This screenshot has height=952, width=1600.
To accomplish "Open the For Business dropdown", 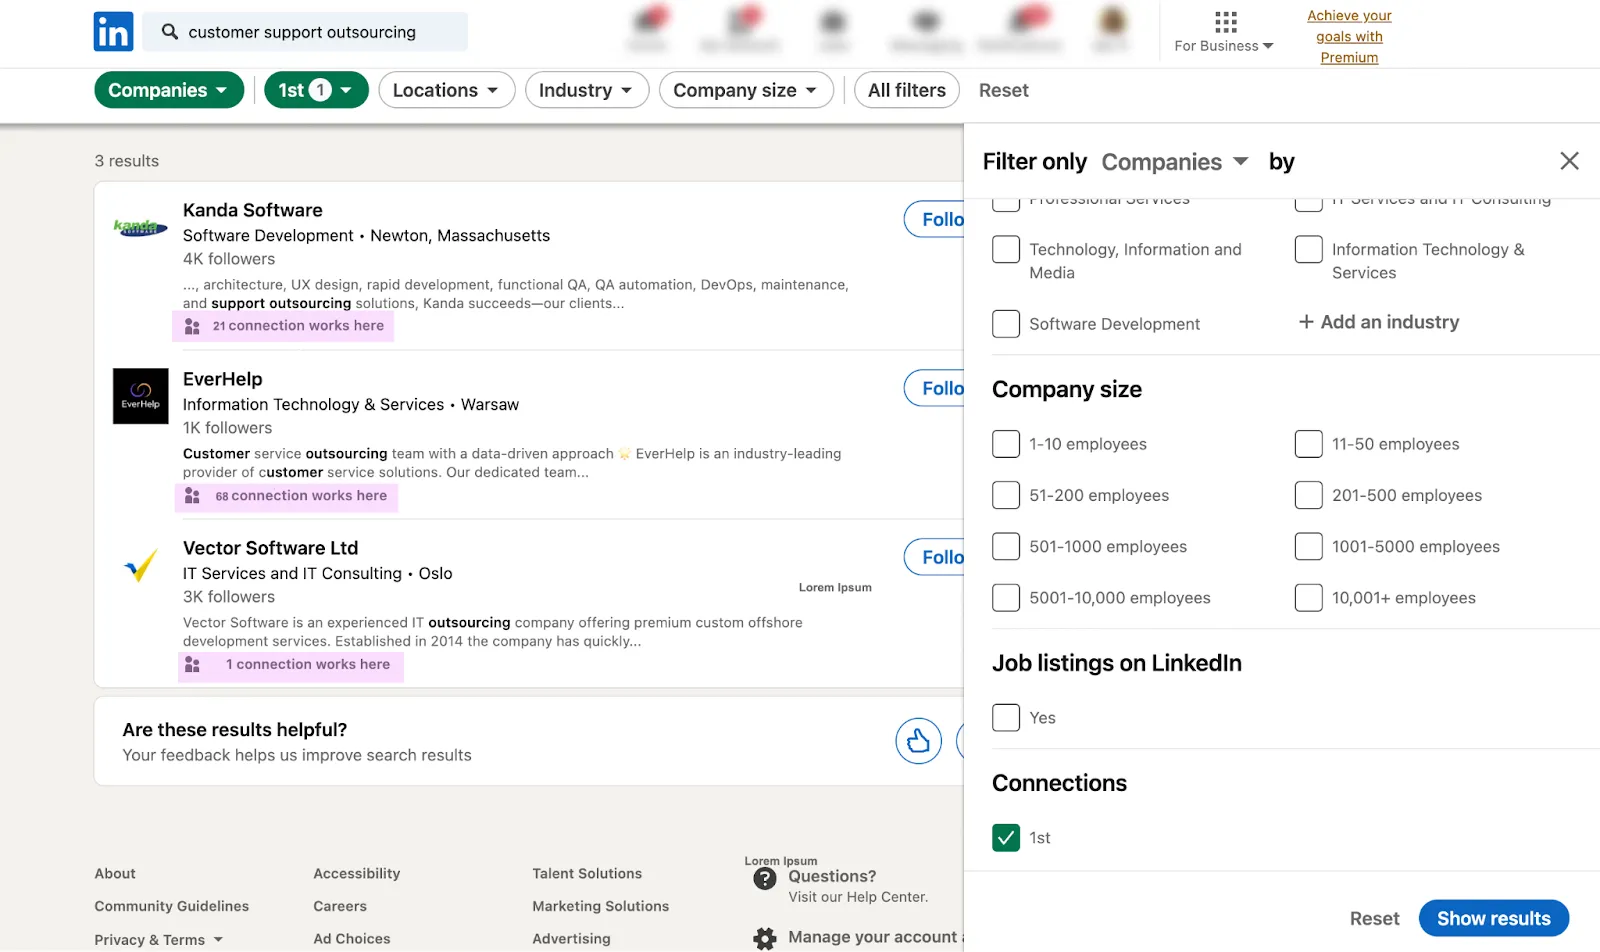I will click(x=1224, y=46).
